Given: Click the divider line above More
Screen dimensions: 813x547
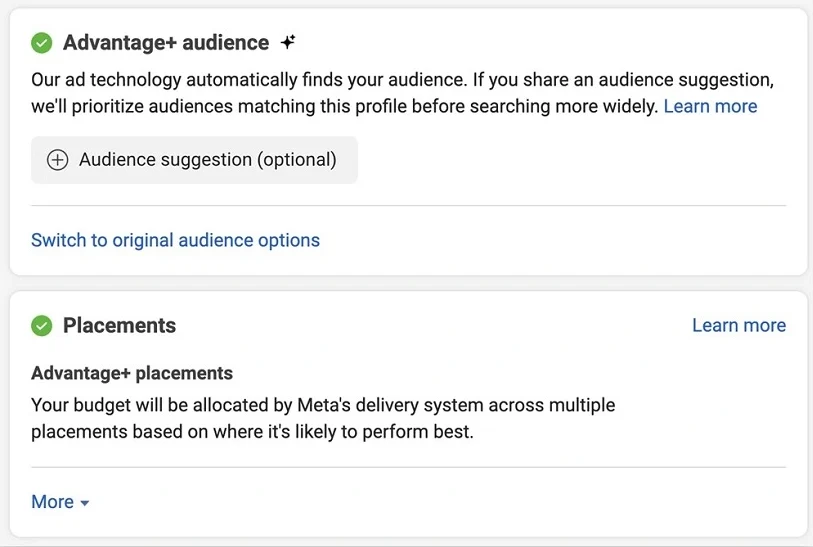Looking at the screenshot, I should [408, 467].
